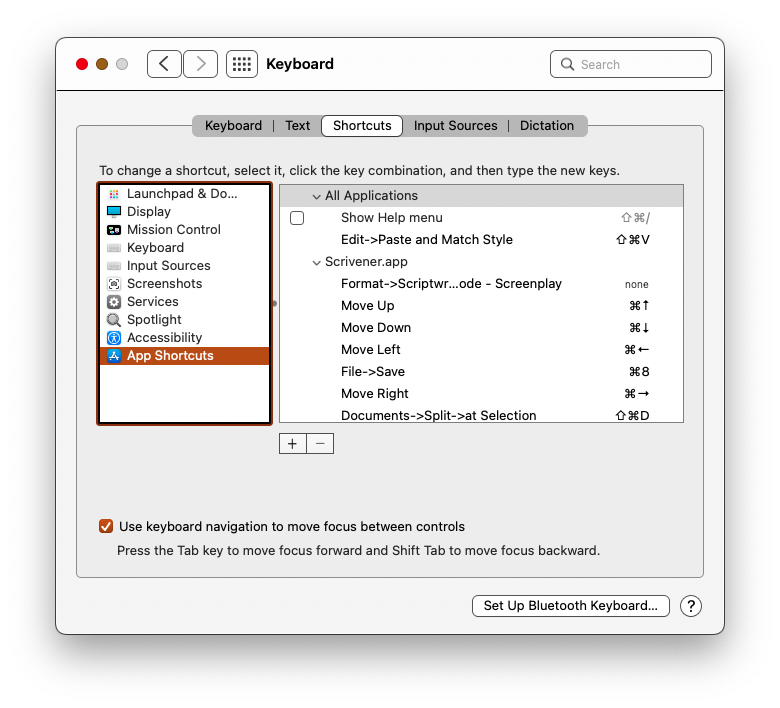Click the 'none' key combination value
This screenshot has height=708, width=780.
[x=637, y=284]
